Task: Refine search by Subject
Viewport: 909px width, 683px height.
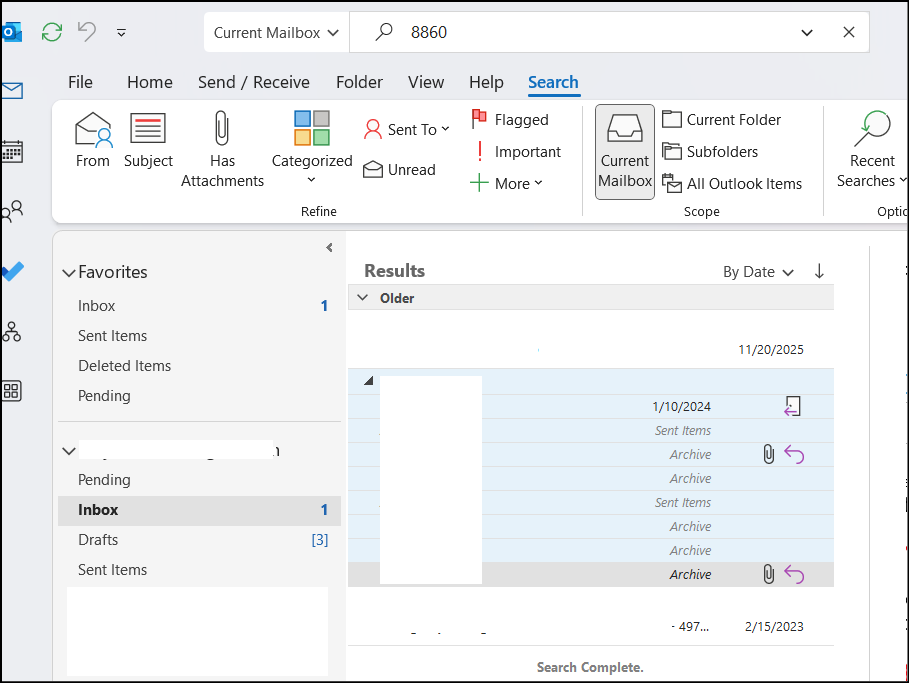Action: click(x=148, y=140)
